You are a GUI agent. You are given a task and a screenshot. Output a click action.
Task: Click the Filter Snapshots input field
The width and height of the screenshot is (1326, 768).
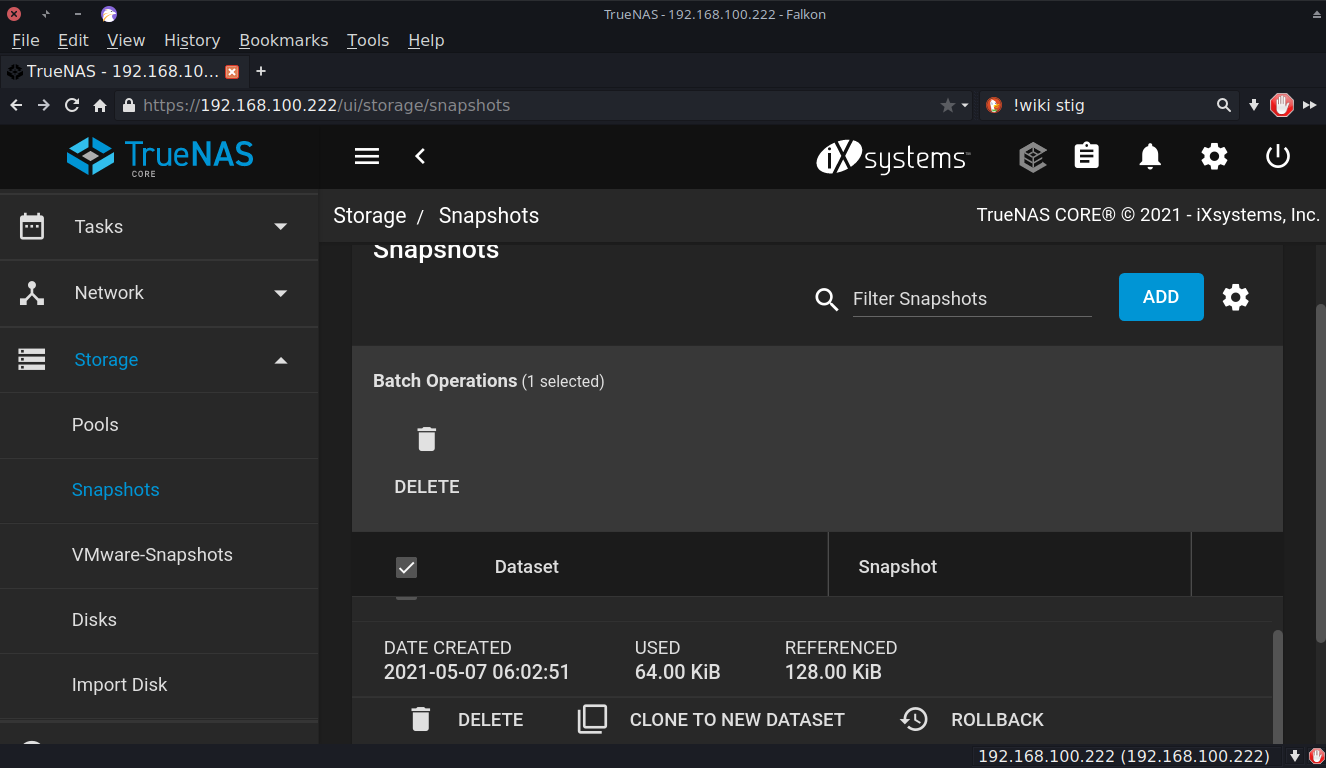tap(972, 299)
